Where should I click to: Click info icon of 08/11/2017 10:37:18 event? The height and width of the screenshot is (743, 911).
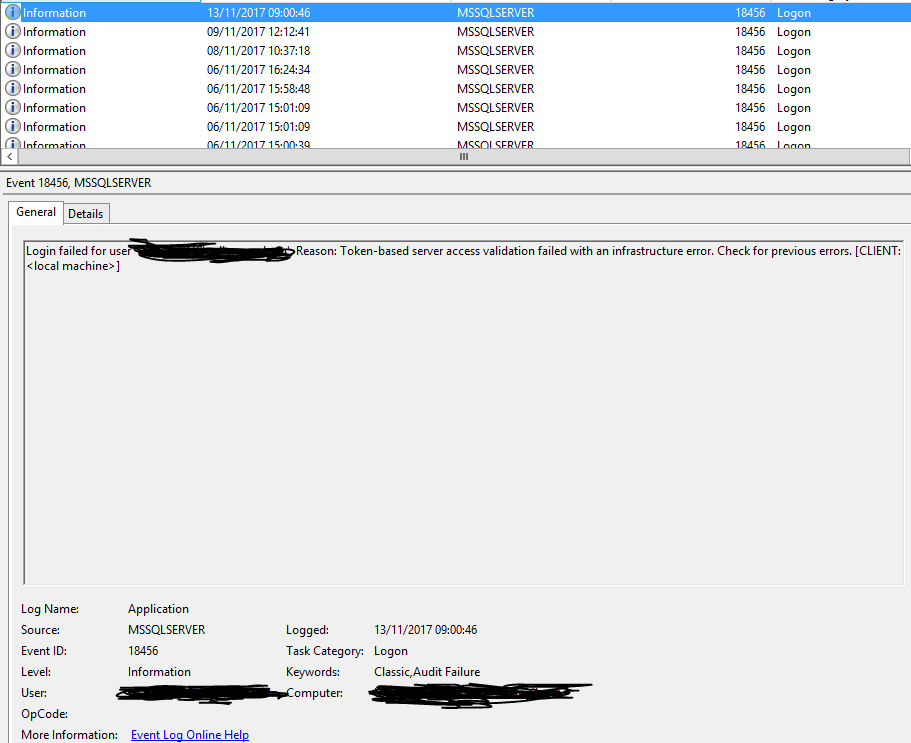click(12, 51)
